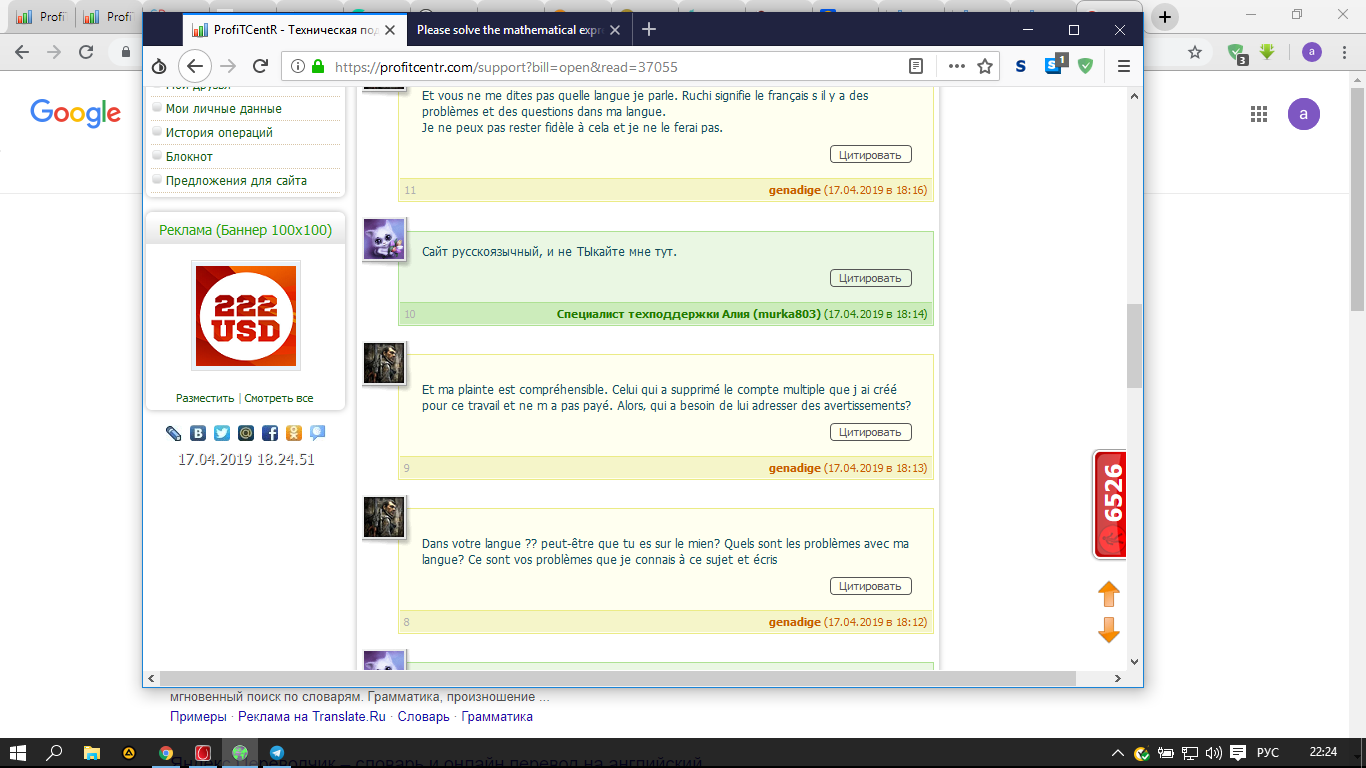Screen dimensions: 1366x768
Task: Click the red 6526 counter badge
Action: (x=1110, y=505)
